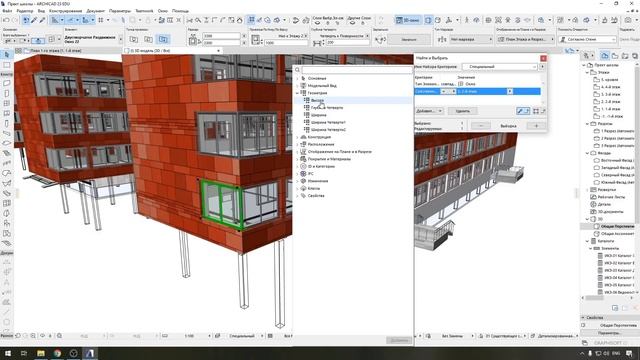Click the window width value field

coord(222,36)
